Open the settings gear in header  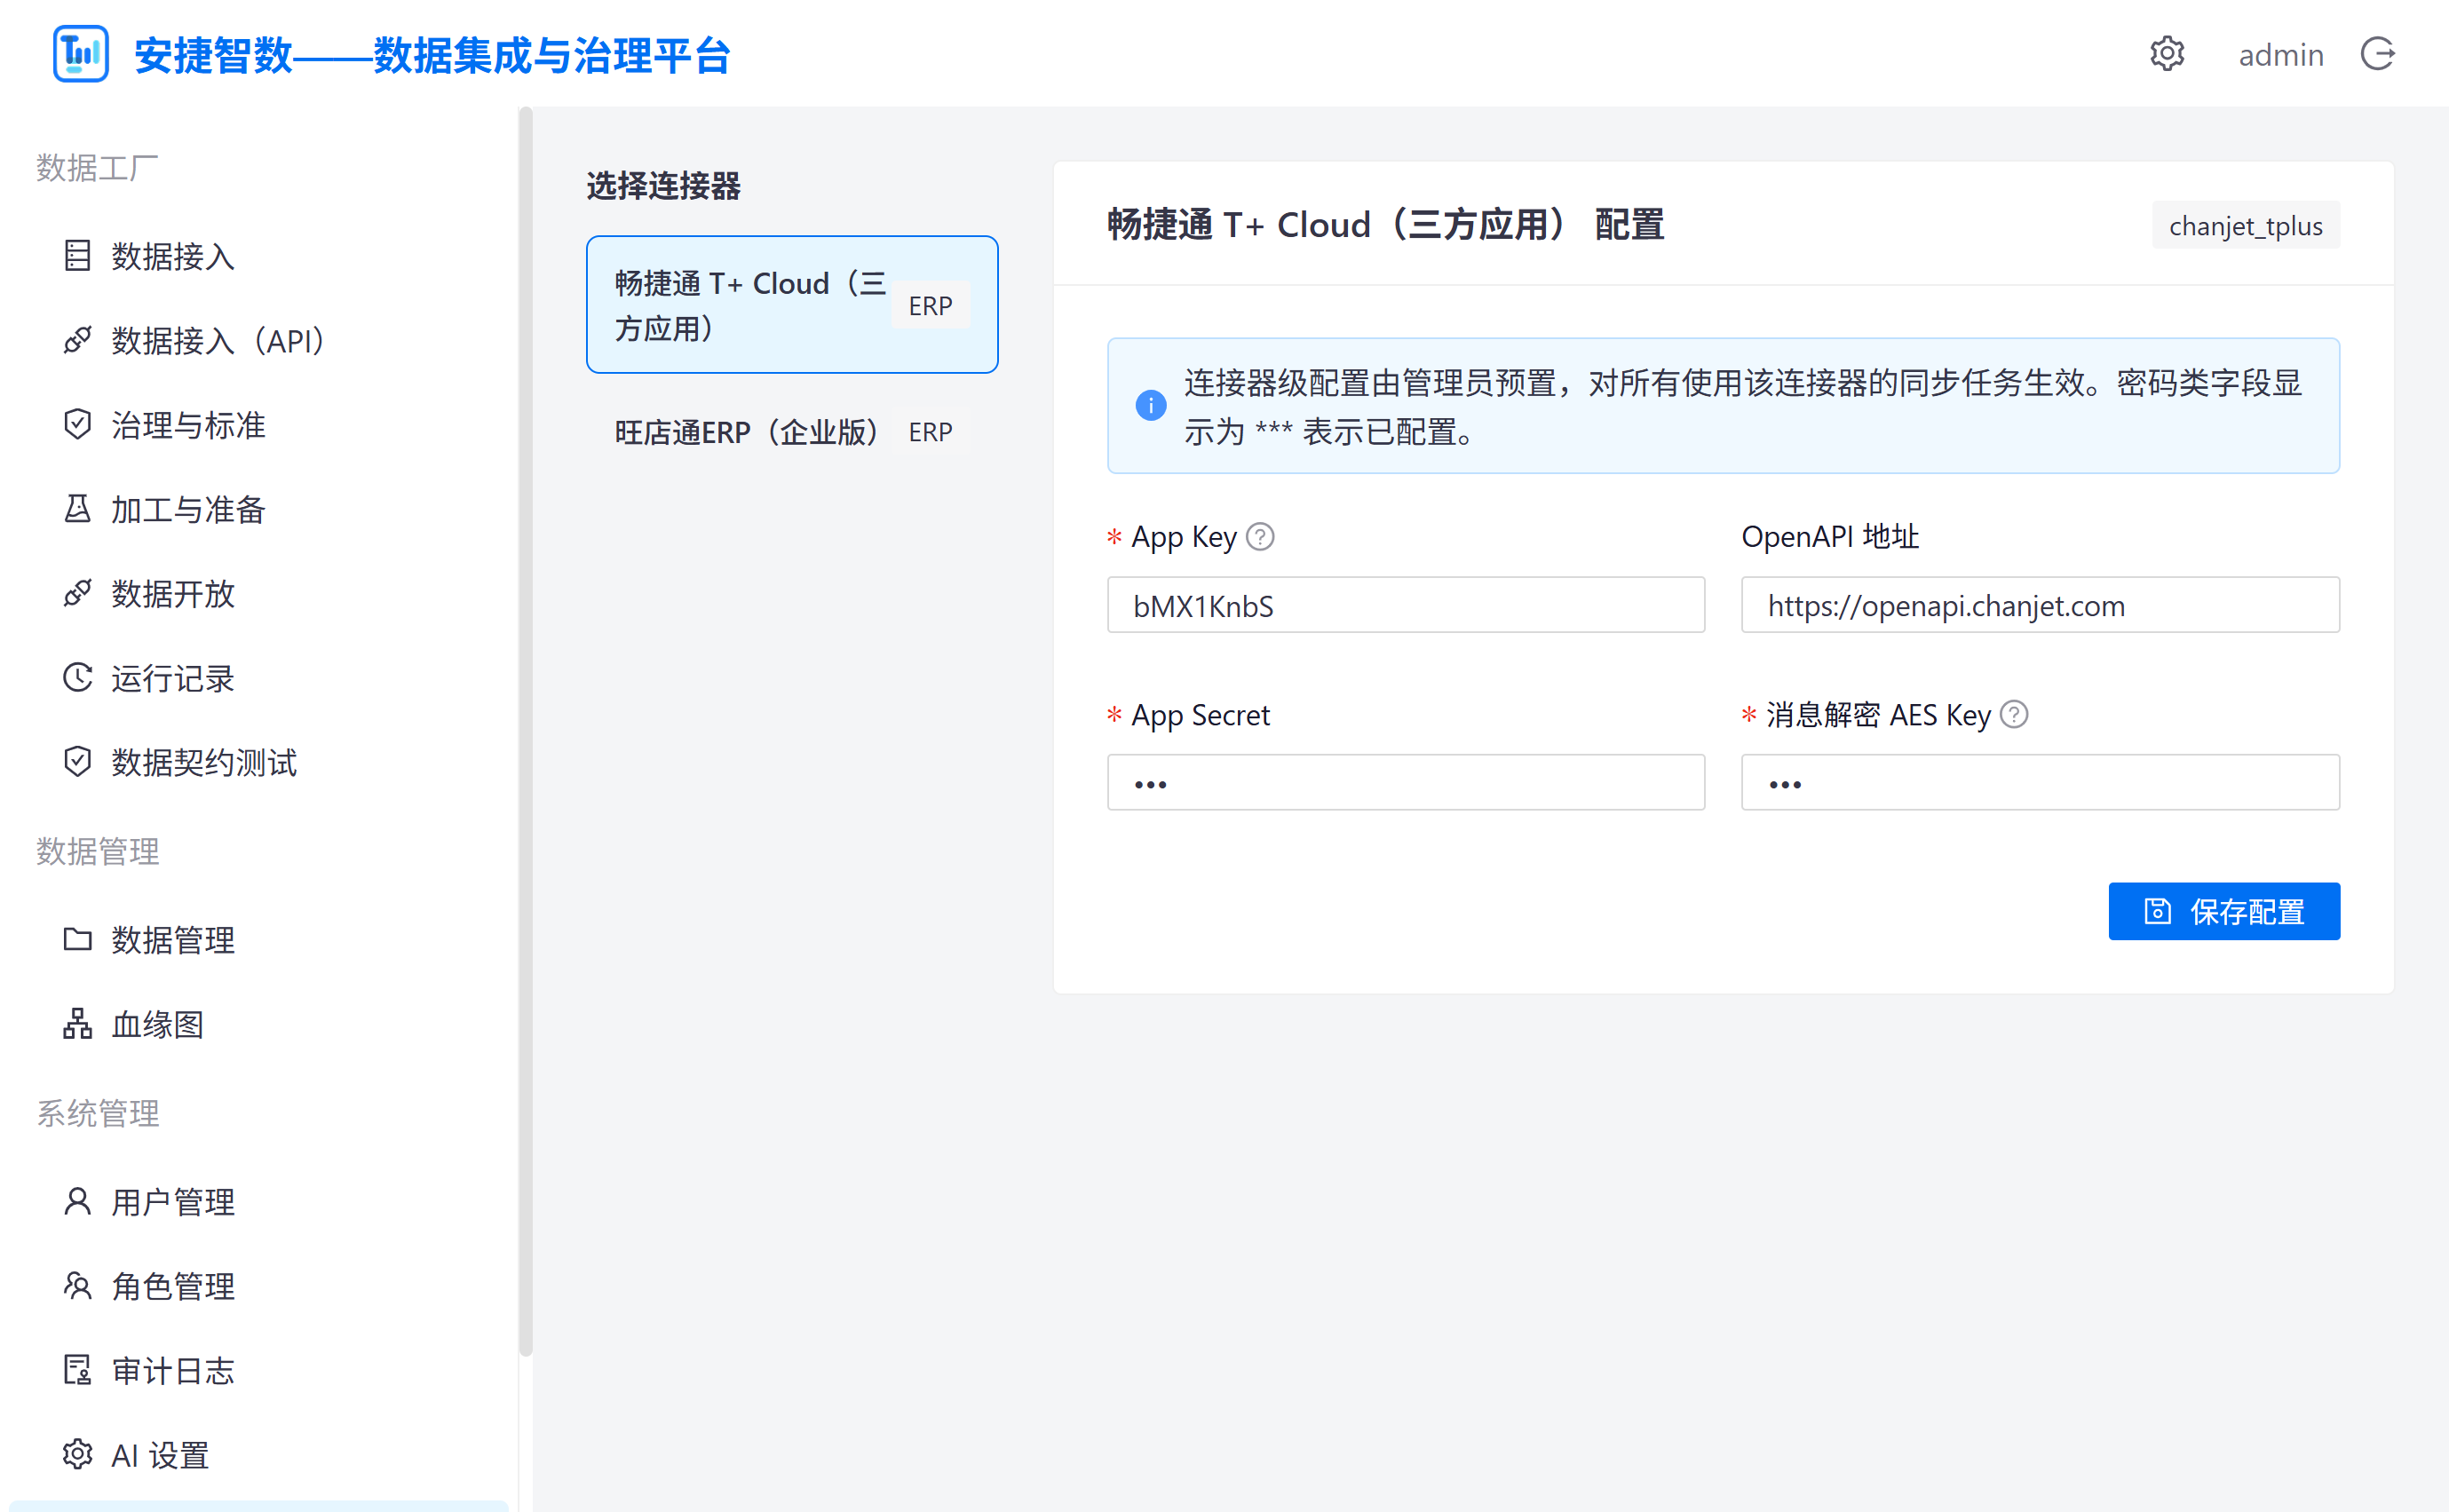tap(2167, 54)
